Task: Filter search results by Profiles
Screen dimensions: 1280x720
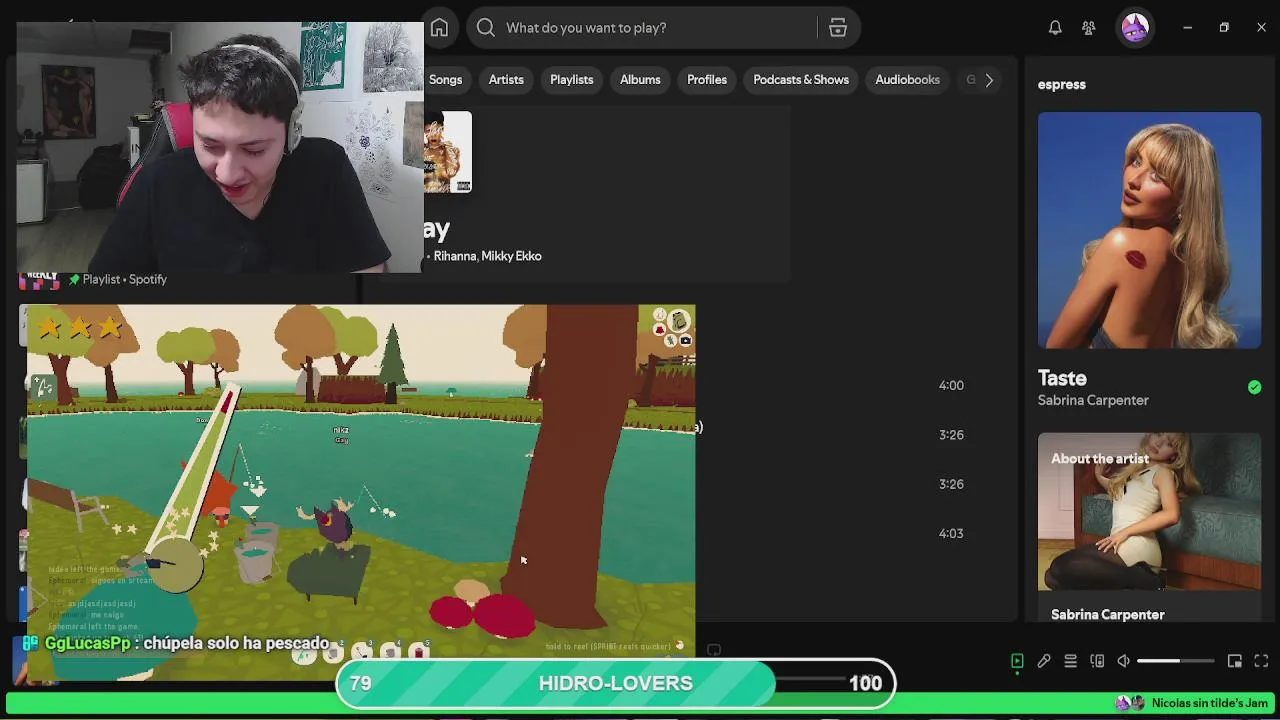Action: tap(707, 80)
